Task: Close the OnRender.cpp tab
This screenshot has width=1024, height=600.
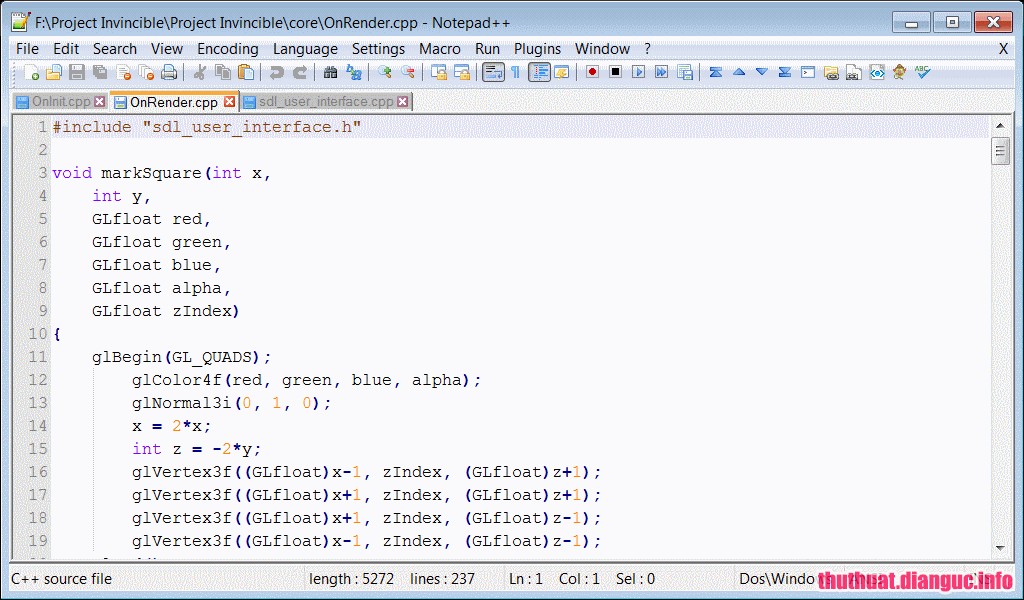Action: [229, 102]
